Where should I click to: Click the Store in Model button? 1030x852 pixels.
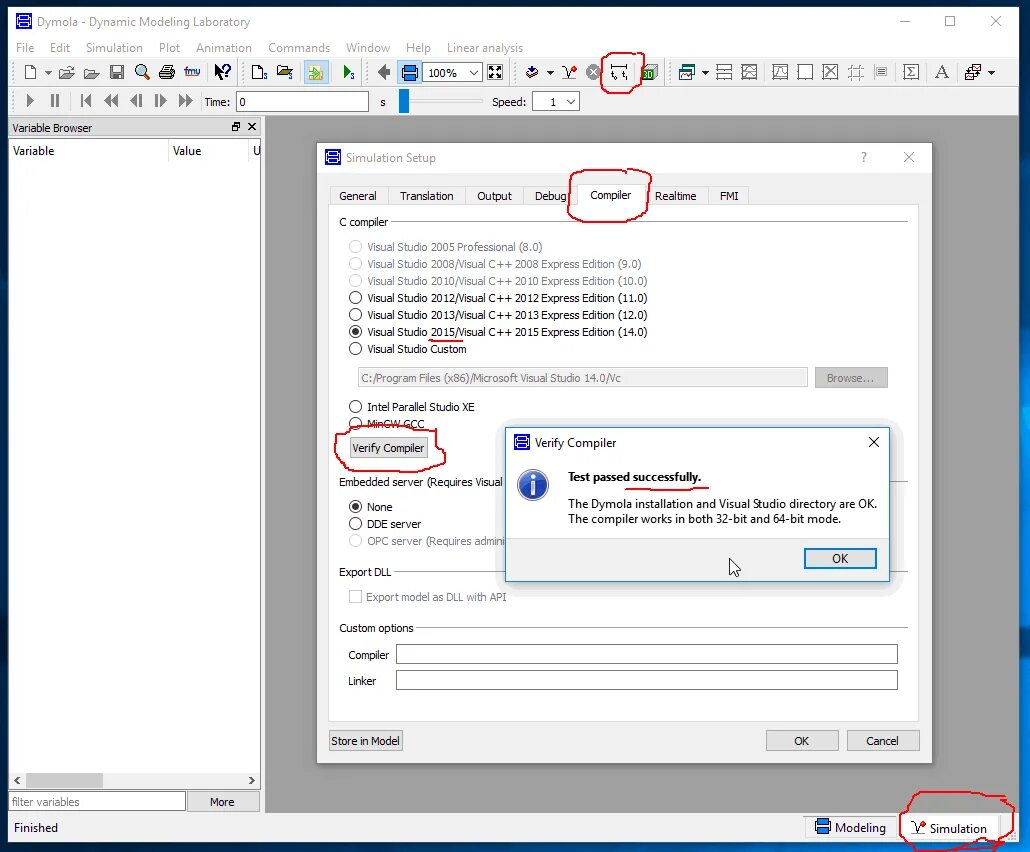(365, 740)
